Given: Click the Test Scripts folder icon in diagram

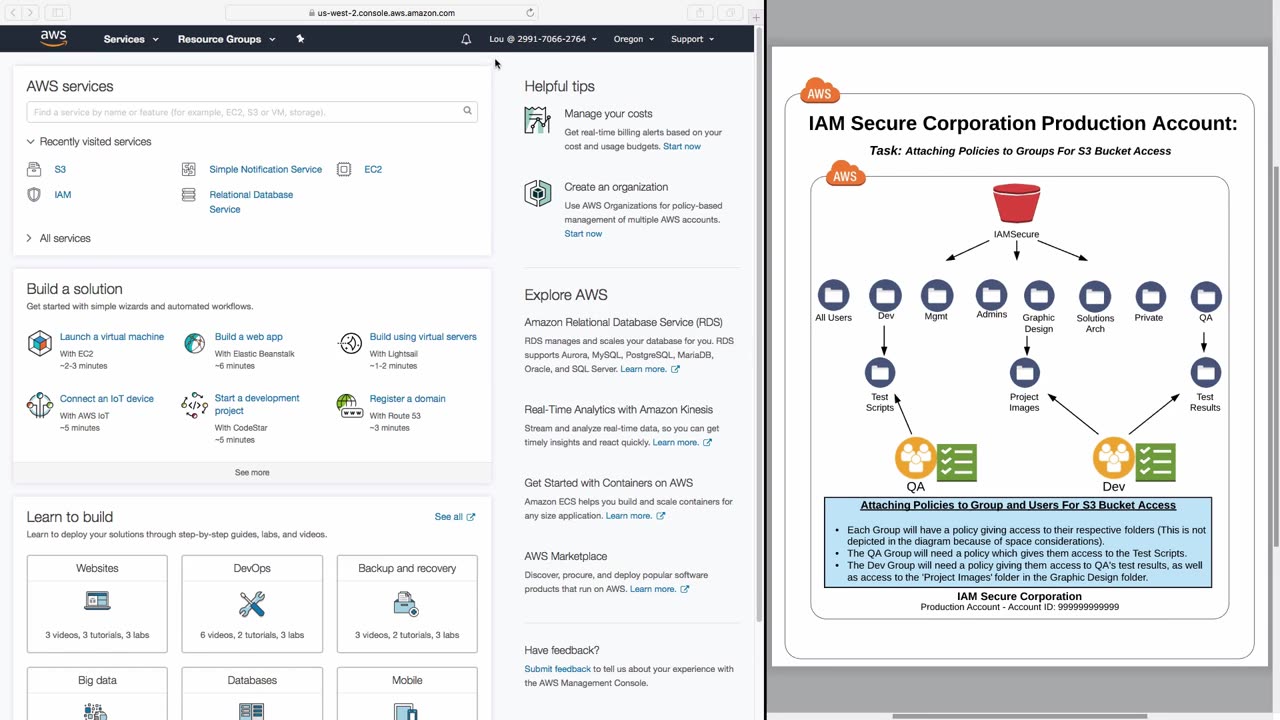Looking at the screenshot, I should [880, 373].
